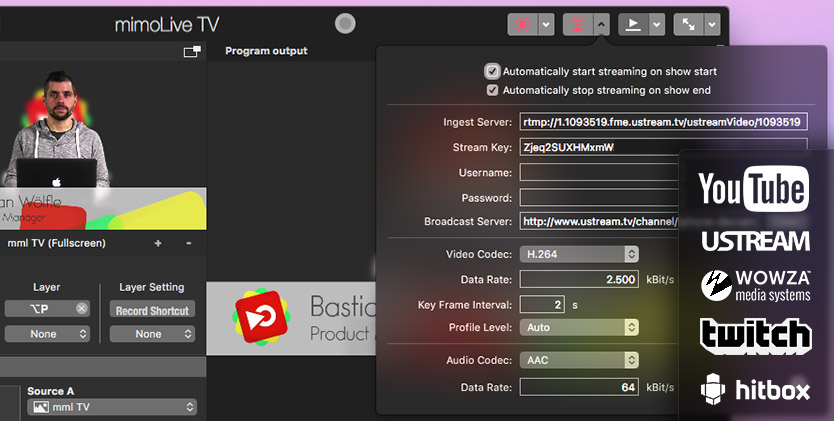Open the Source A mml TV dropdown
This screenshot has height=421, width=834.
112,407
